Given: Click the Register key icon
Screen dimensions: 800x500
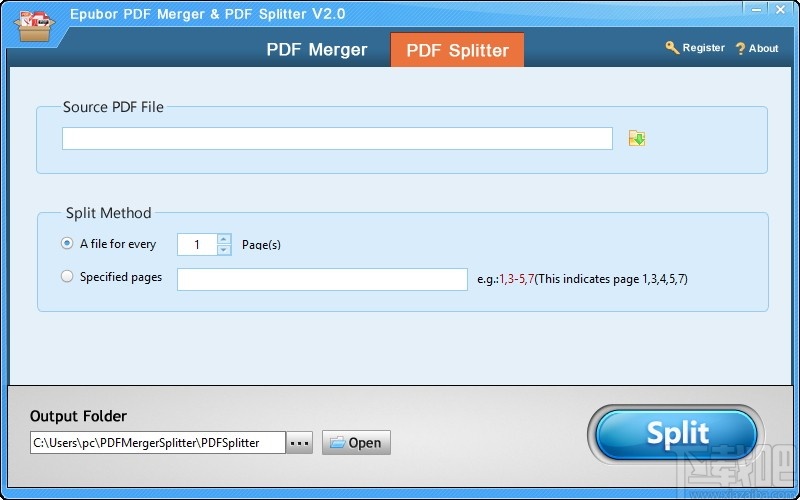Looking at the screenshot, I should (672, 48).
